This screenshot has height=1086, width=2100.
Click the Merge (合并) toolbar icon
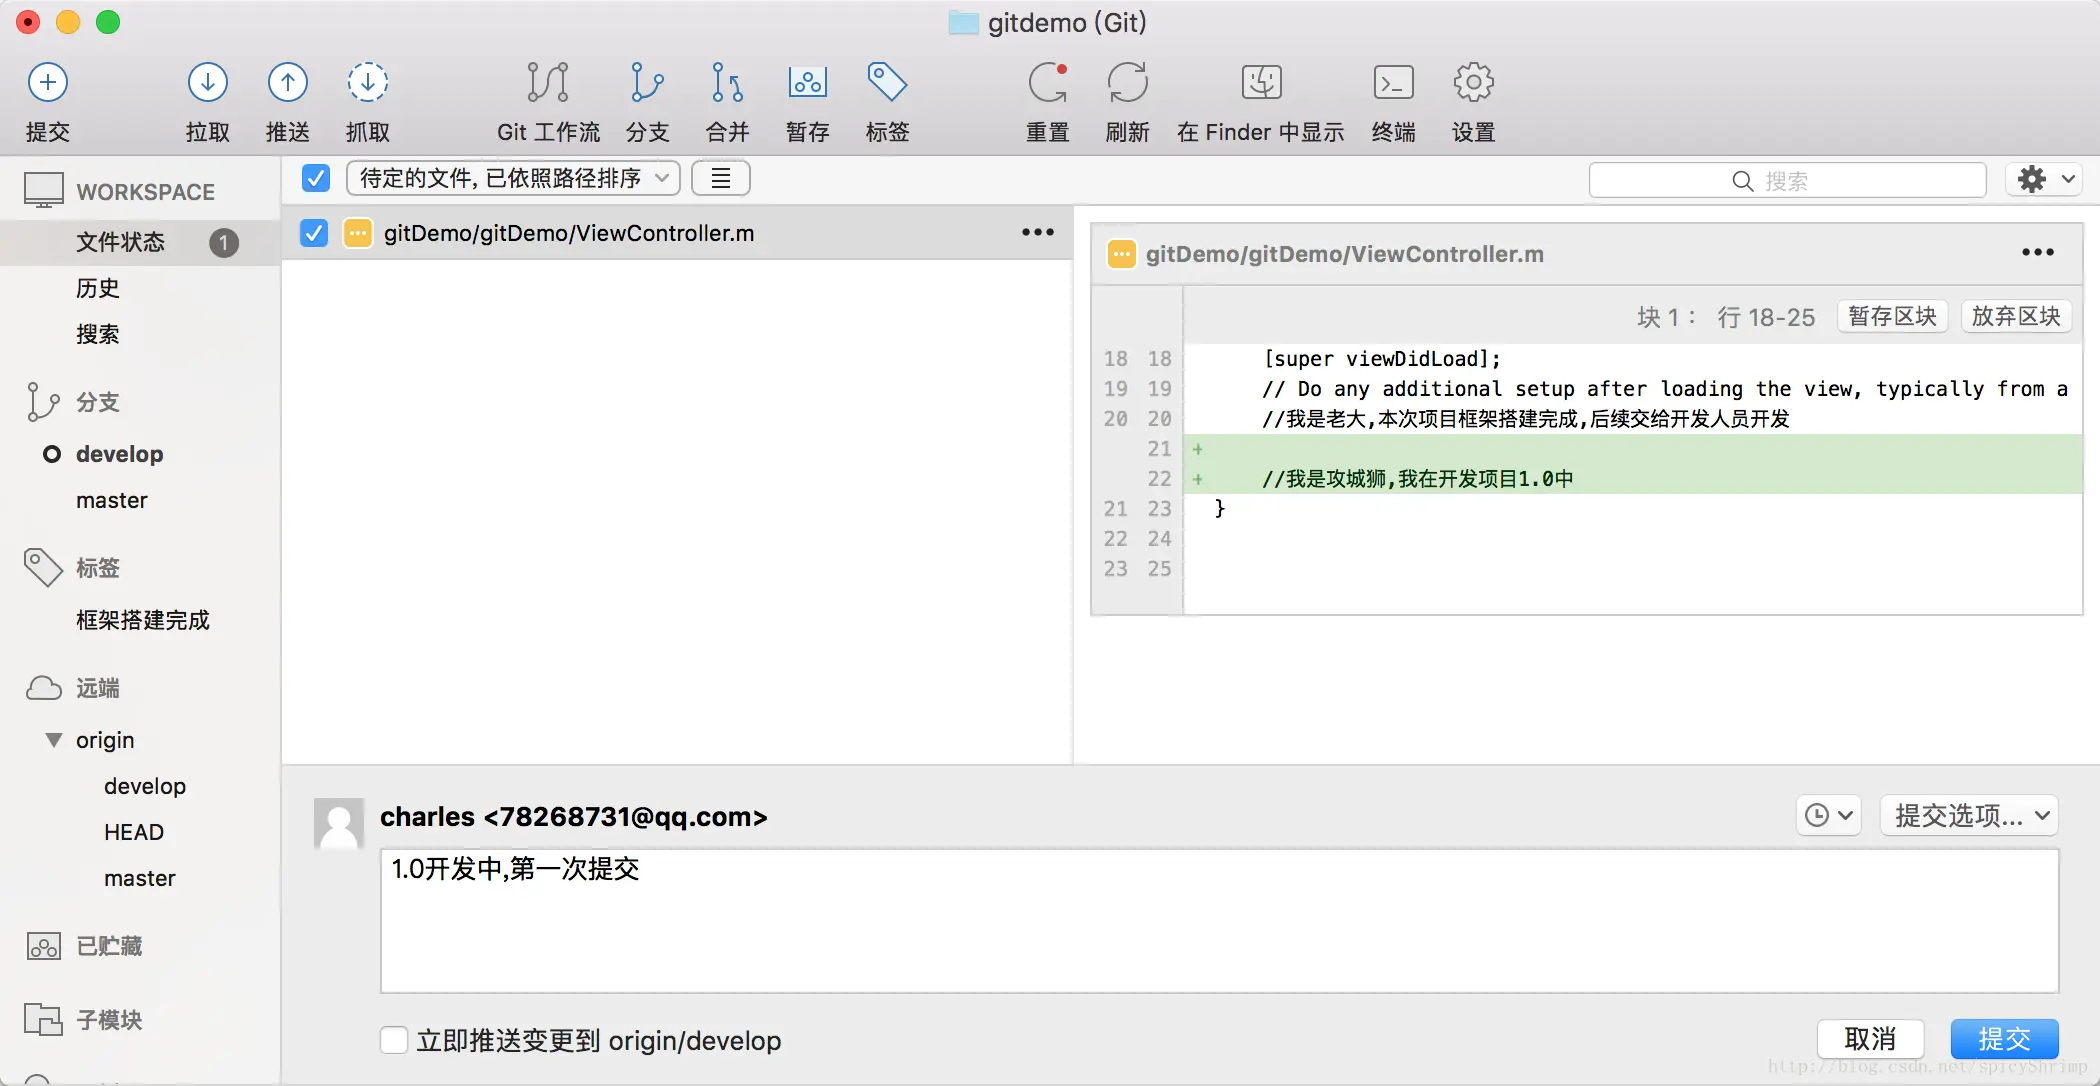(727, 83)
